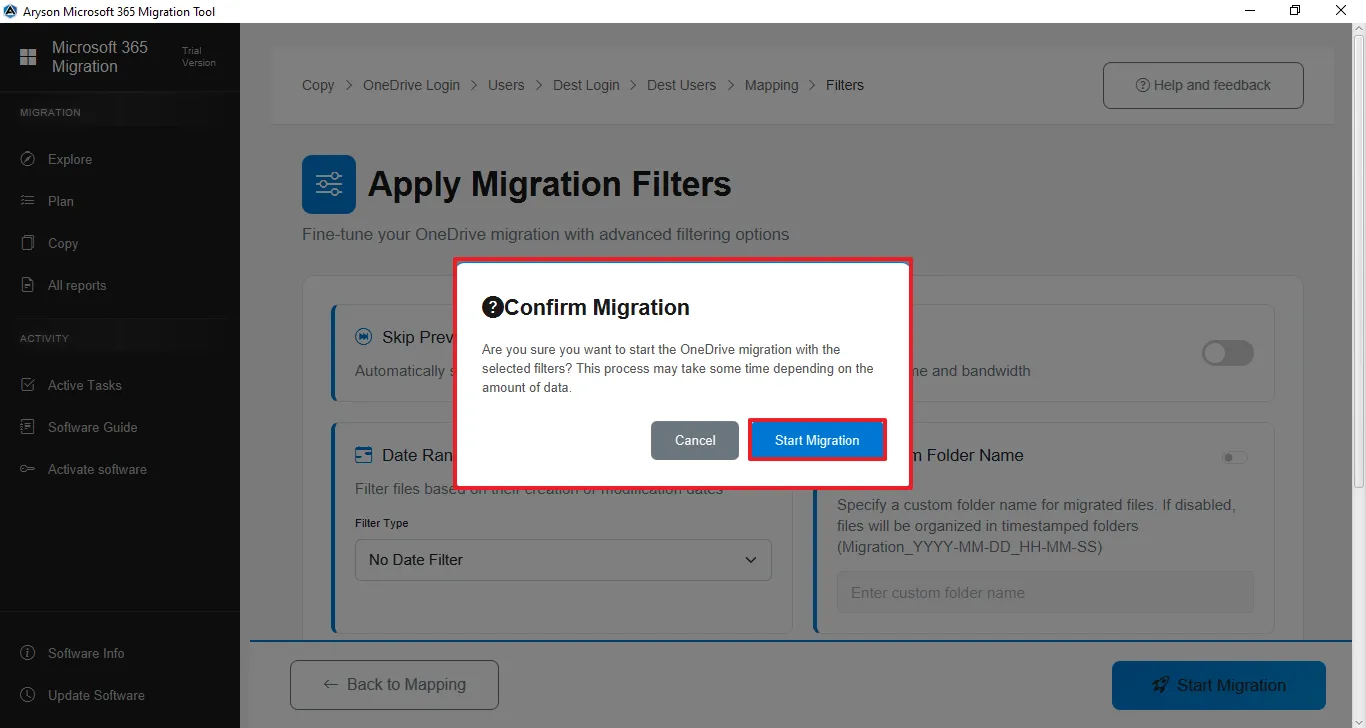Go to OneDrive Login breadcrumb step
The height and width of the screenshot is (728, 1366).
click(x=411, y=85)
